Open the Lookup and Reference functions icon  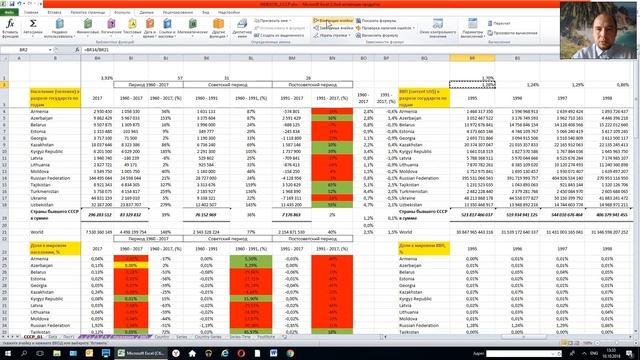click(x=167, y=28)
